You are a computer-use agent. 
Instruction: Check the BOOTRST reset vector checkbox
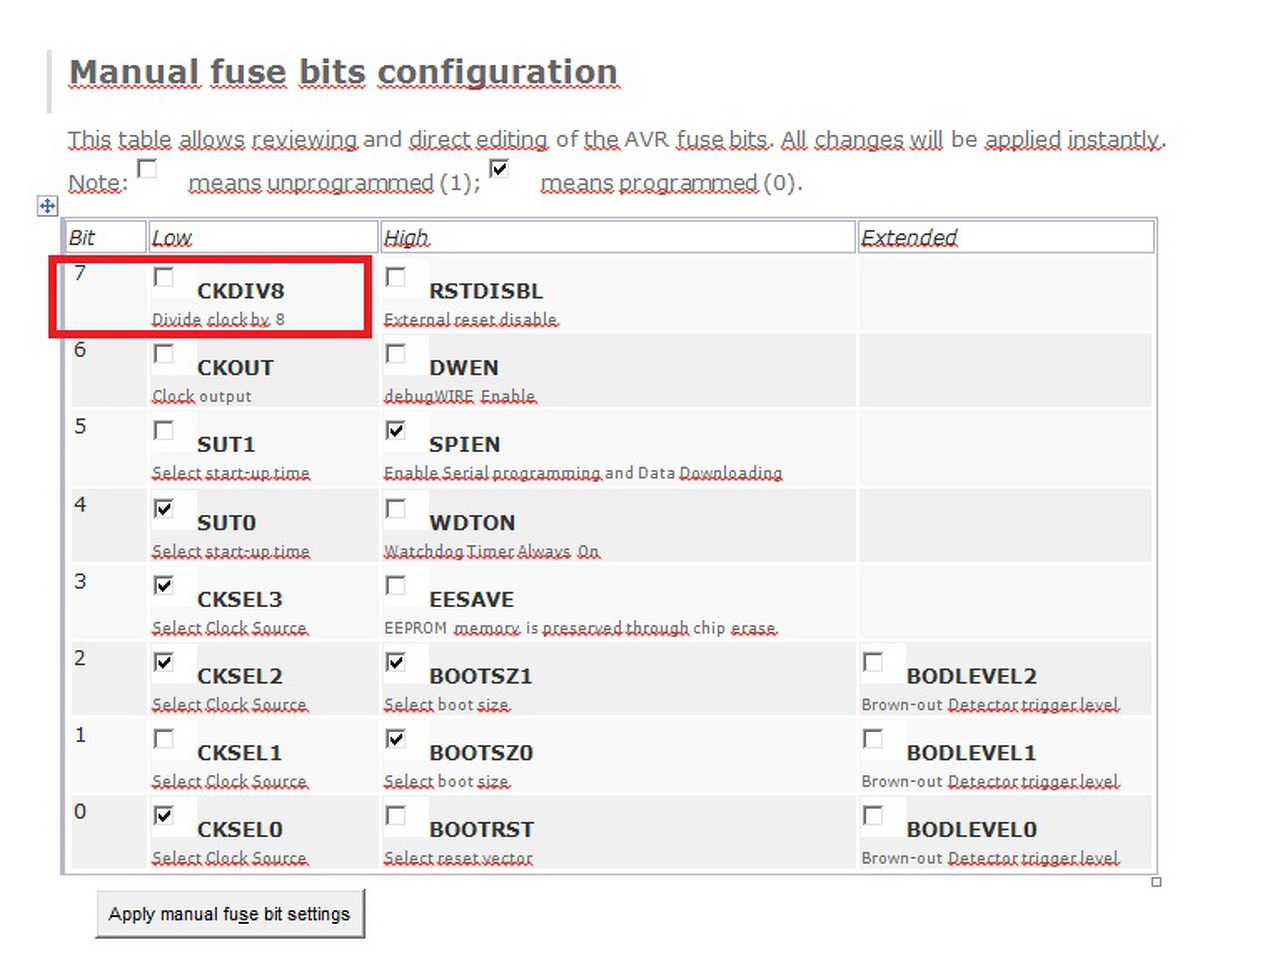pyautogui.click(x=396, y=816)
